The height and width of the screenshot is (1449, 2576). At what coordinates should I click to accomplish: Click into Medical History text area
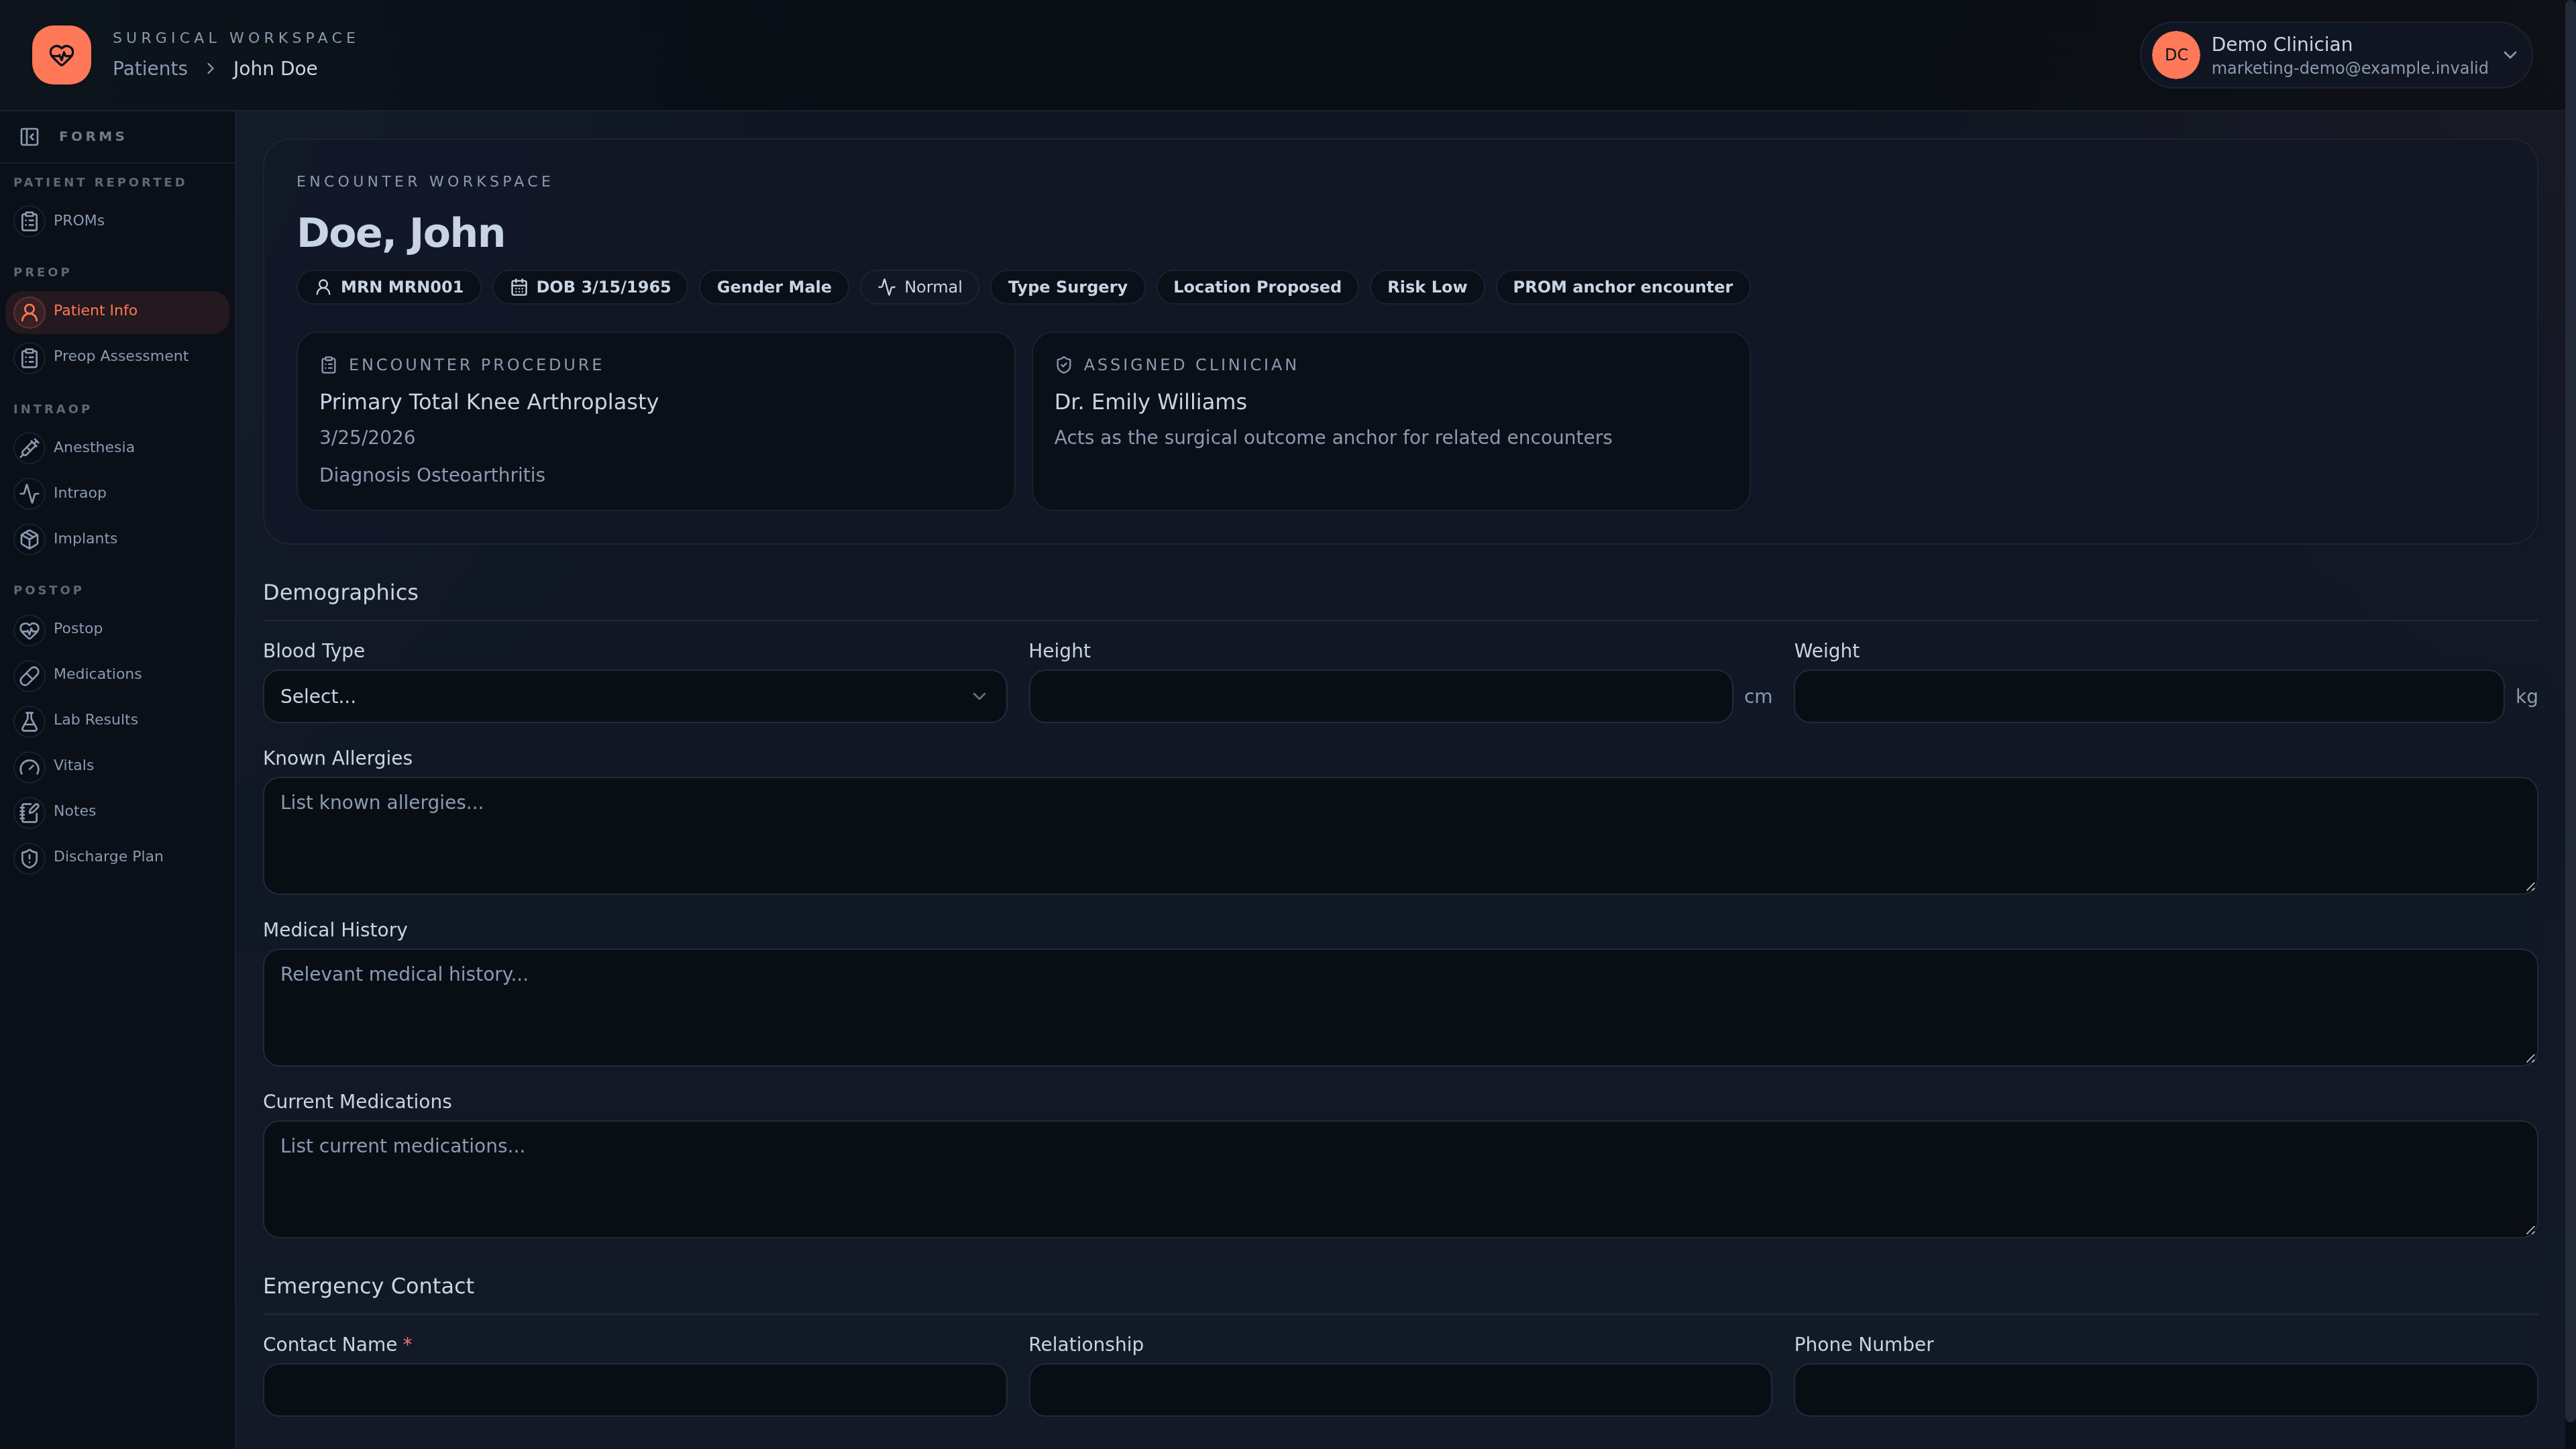click(x=1400, y=1007)
